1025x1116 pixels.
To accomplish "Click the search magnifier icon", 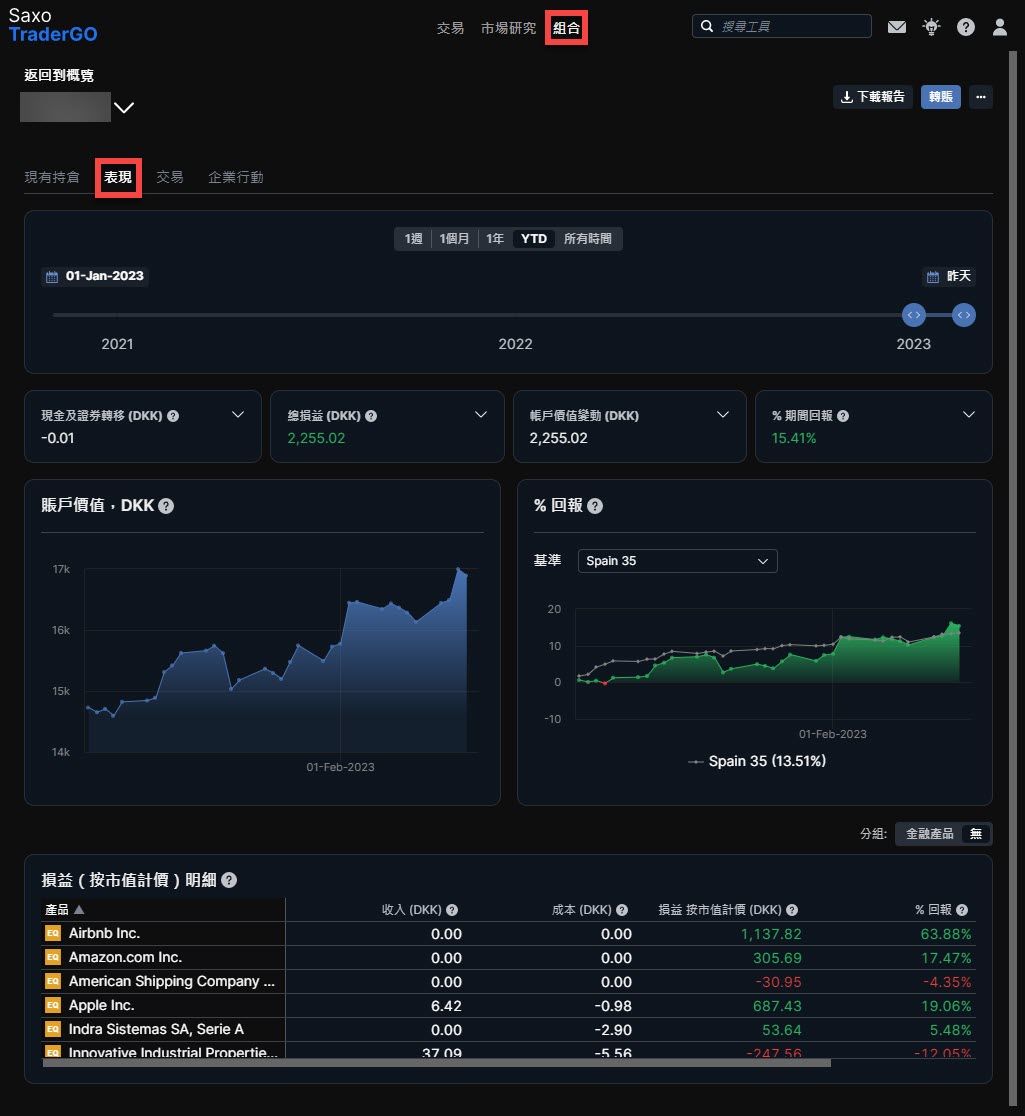I will (707, 26).
